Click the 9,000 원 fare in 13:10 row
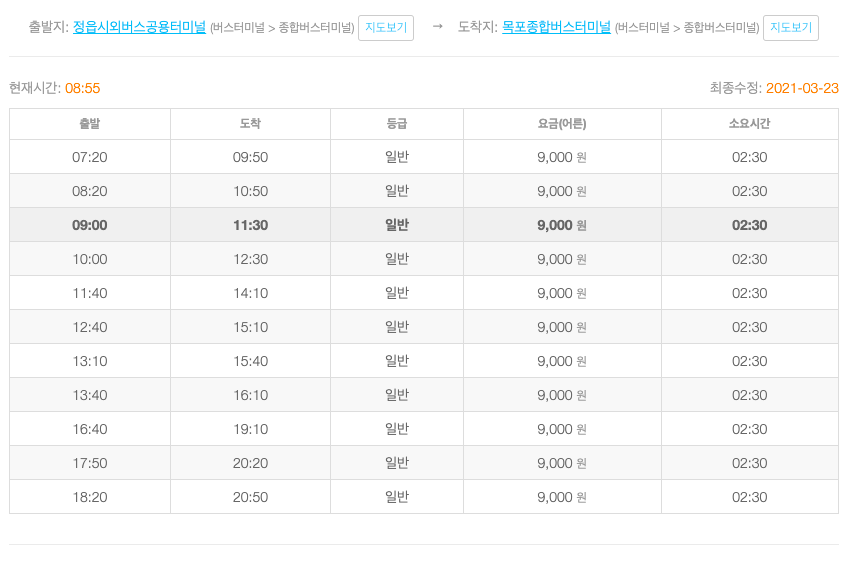The width and height of the screenshot is (849, 561). tap(562, 361)
